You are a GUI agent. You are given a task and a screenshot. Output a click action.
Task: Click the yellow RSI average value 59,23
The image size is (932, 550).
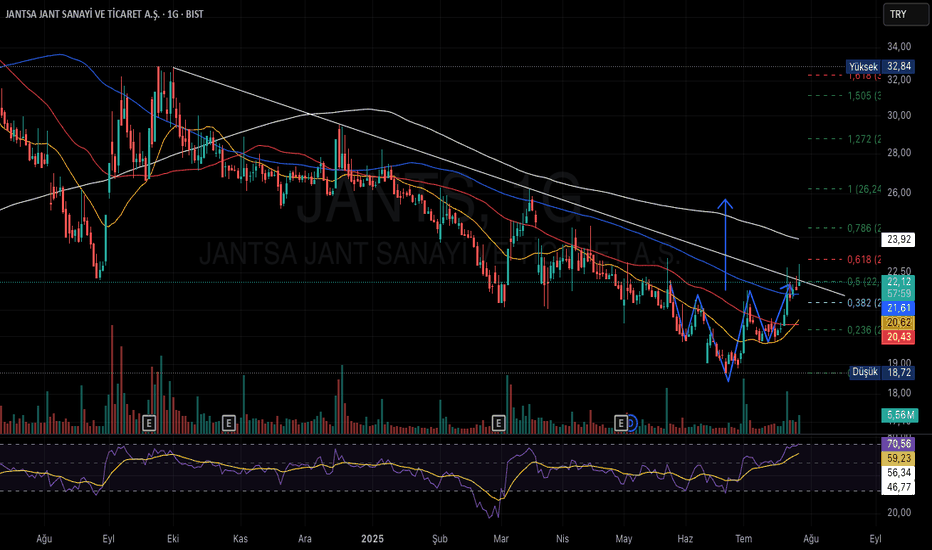click(899, 458)
